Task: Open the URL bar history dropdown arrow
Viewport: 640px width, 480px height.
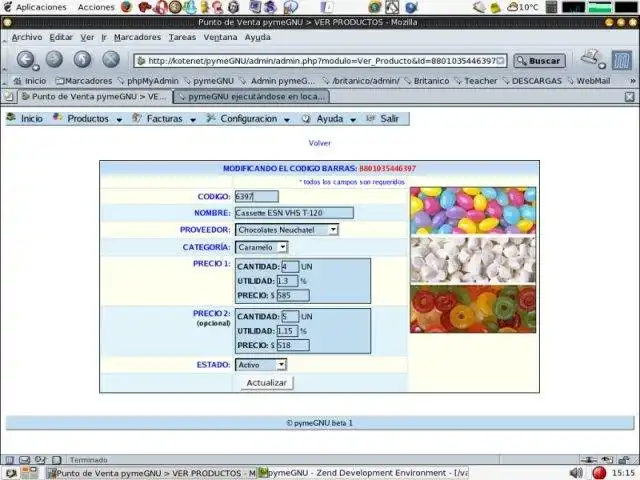Action: click(500, 61)
